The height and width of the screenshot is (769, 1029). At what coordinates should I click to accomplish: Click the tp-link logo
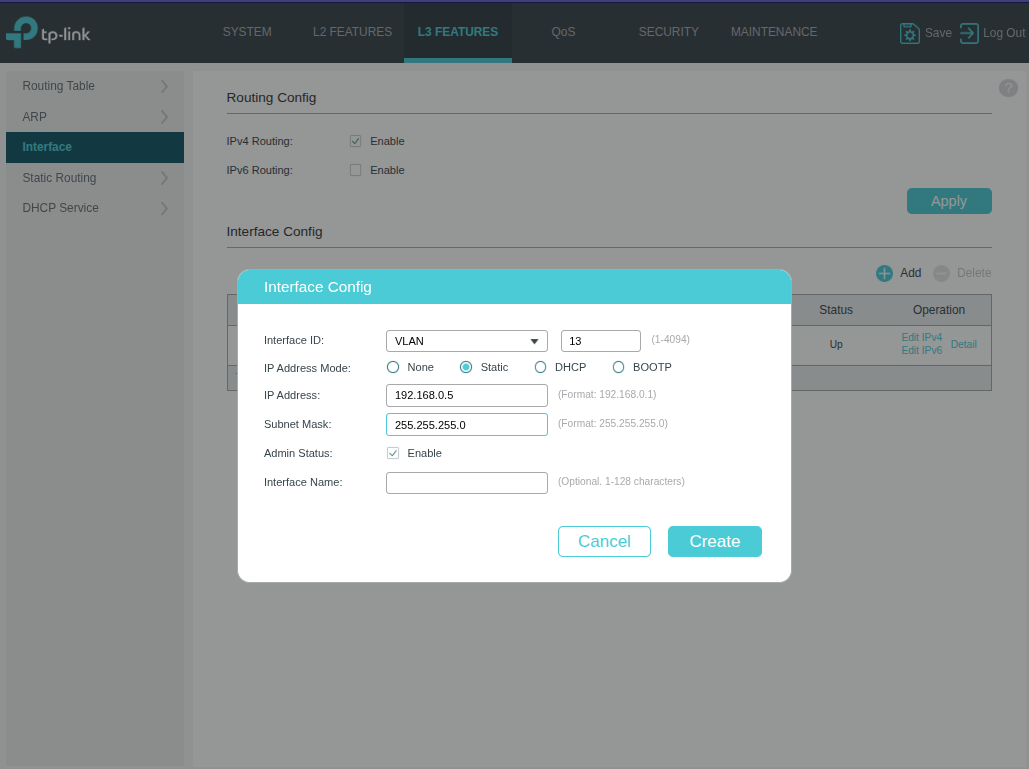point(48,32)
